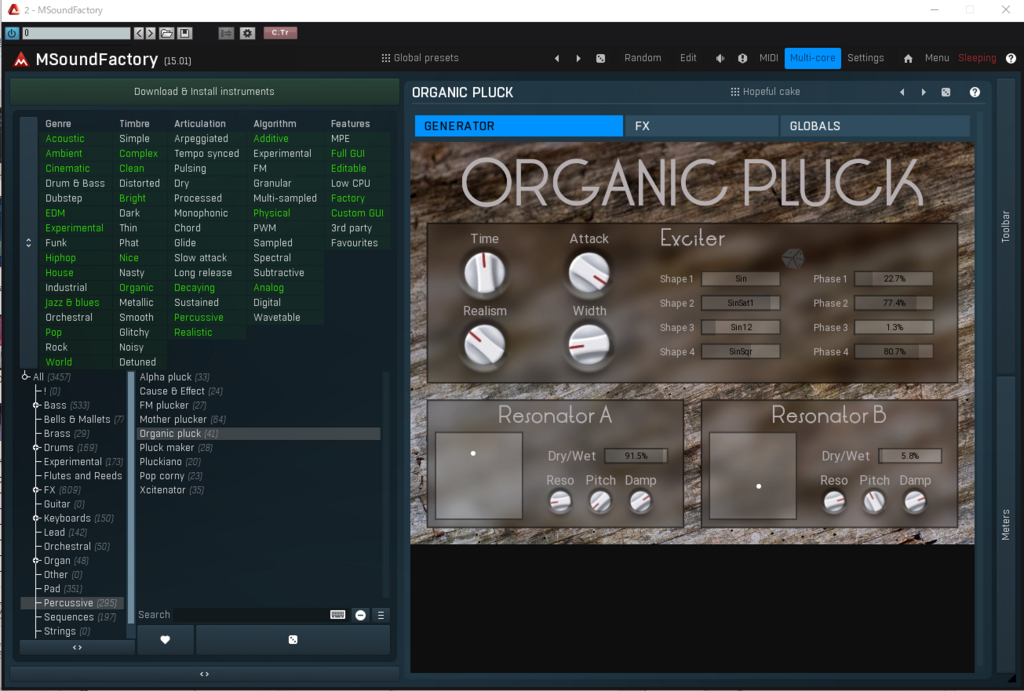The width and height of the screenshot is (1024, 691).
Task: Next Organic Pluck preset arrow
Action: 923,92
